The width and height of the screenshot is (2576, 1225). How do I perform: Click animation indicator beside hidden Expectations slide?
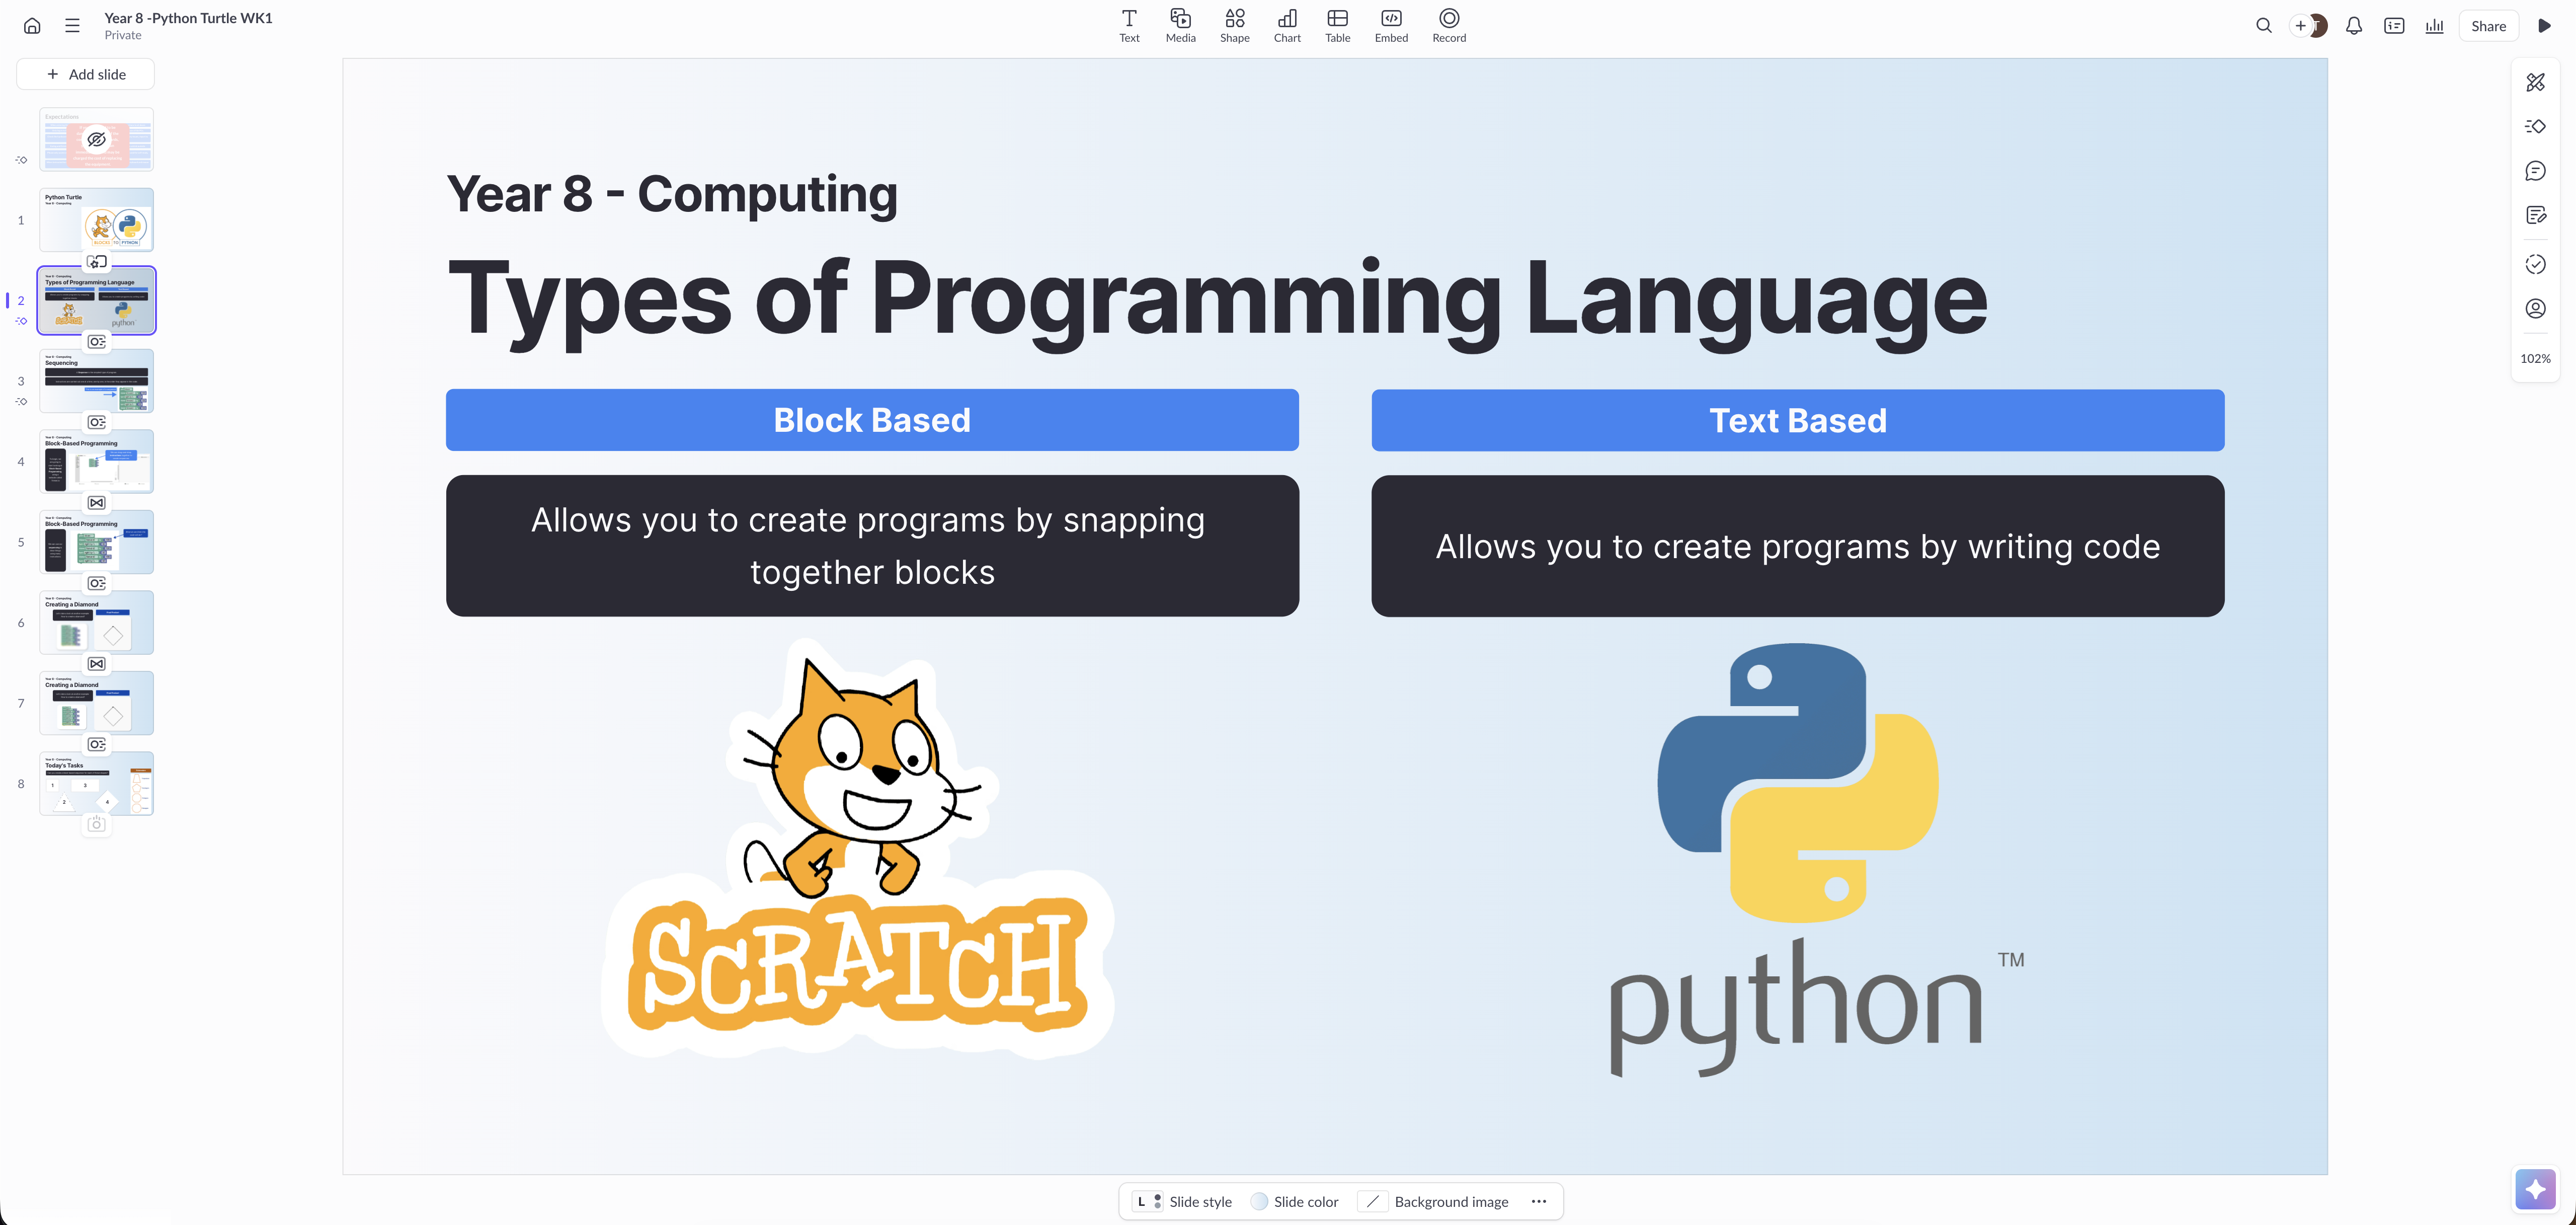21,160
